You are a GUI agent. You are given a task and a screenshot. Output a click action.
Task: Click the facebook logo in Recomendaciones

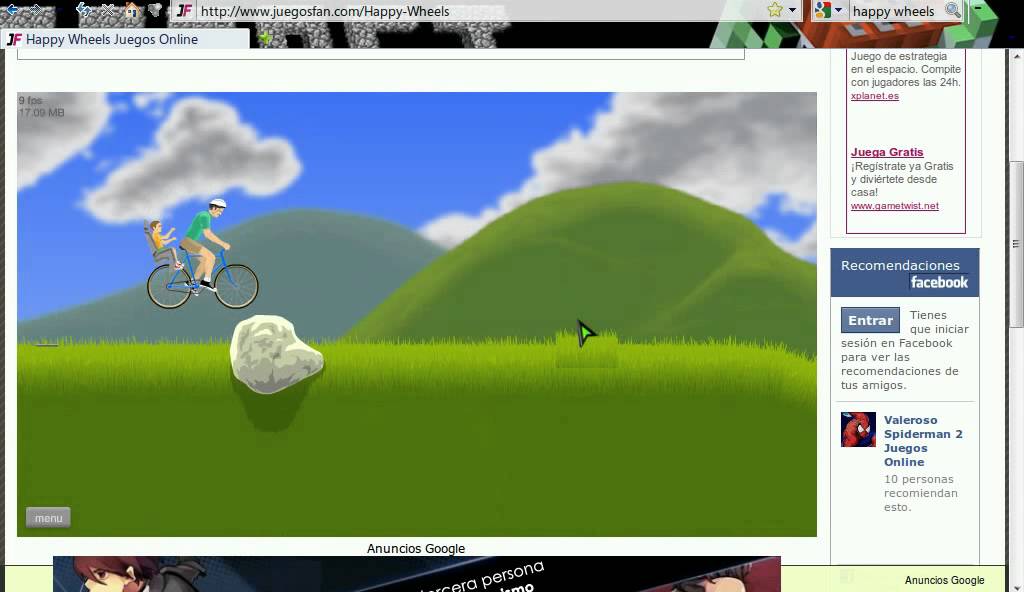pos(939,282)
